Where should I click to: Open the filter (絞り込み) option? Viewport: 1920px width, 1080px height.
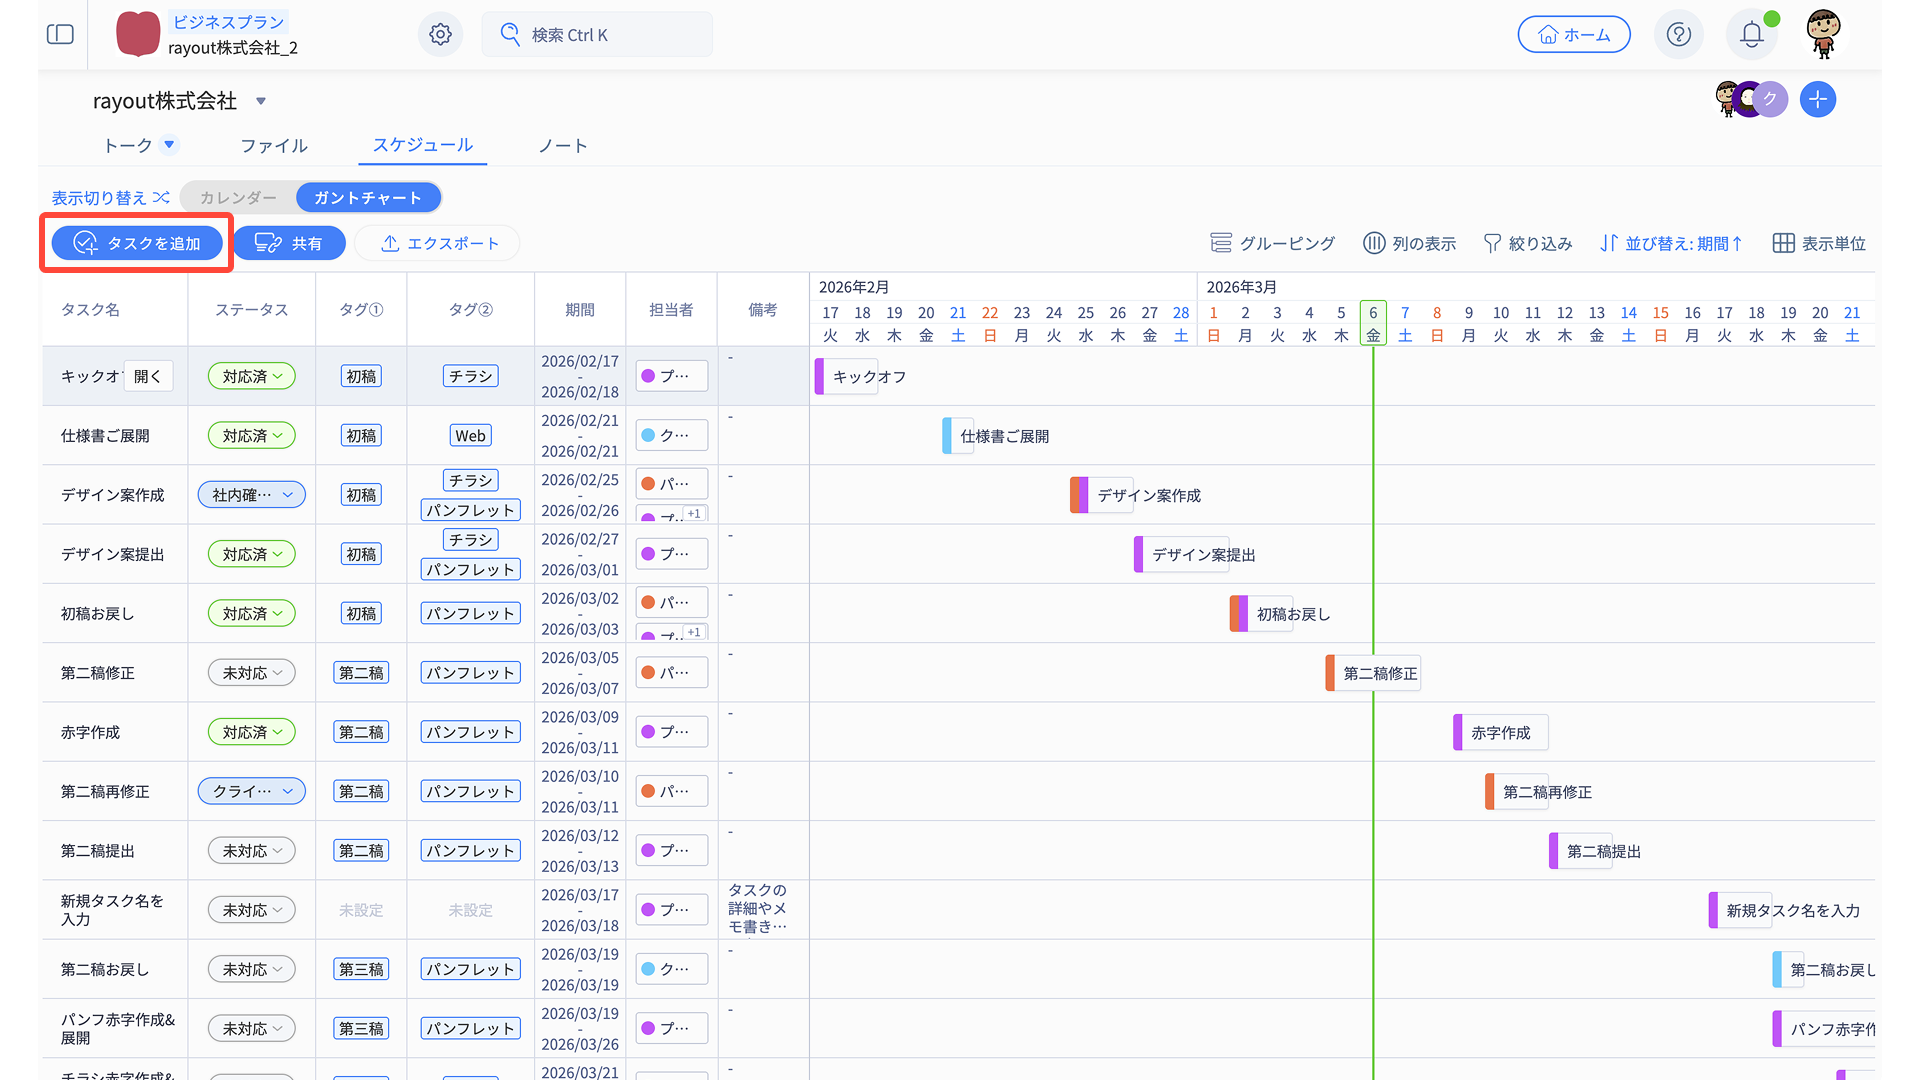coord(1527,243)
